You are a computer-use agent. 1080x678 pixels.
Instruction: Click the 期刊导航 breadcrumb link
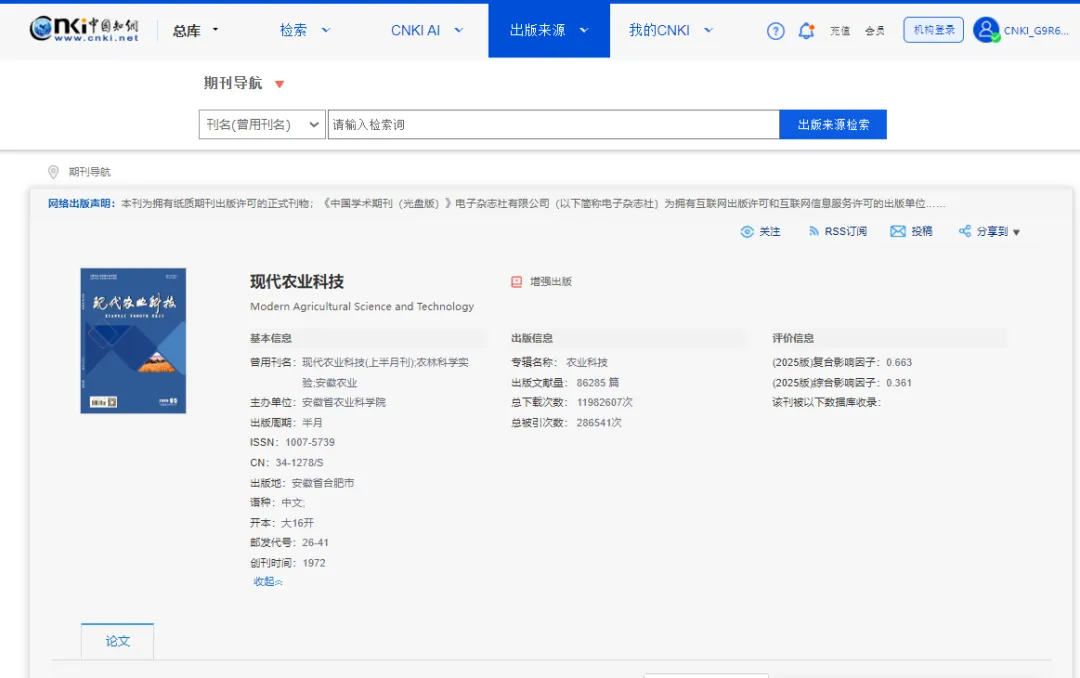[x=90, y=172]
